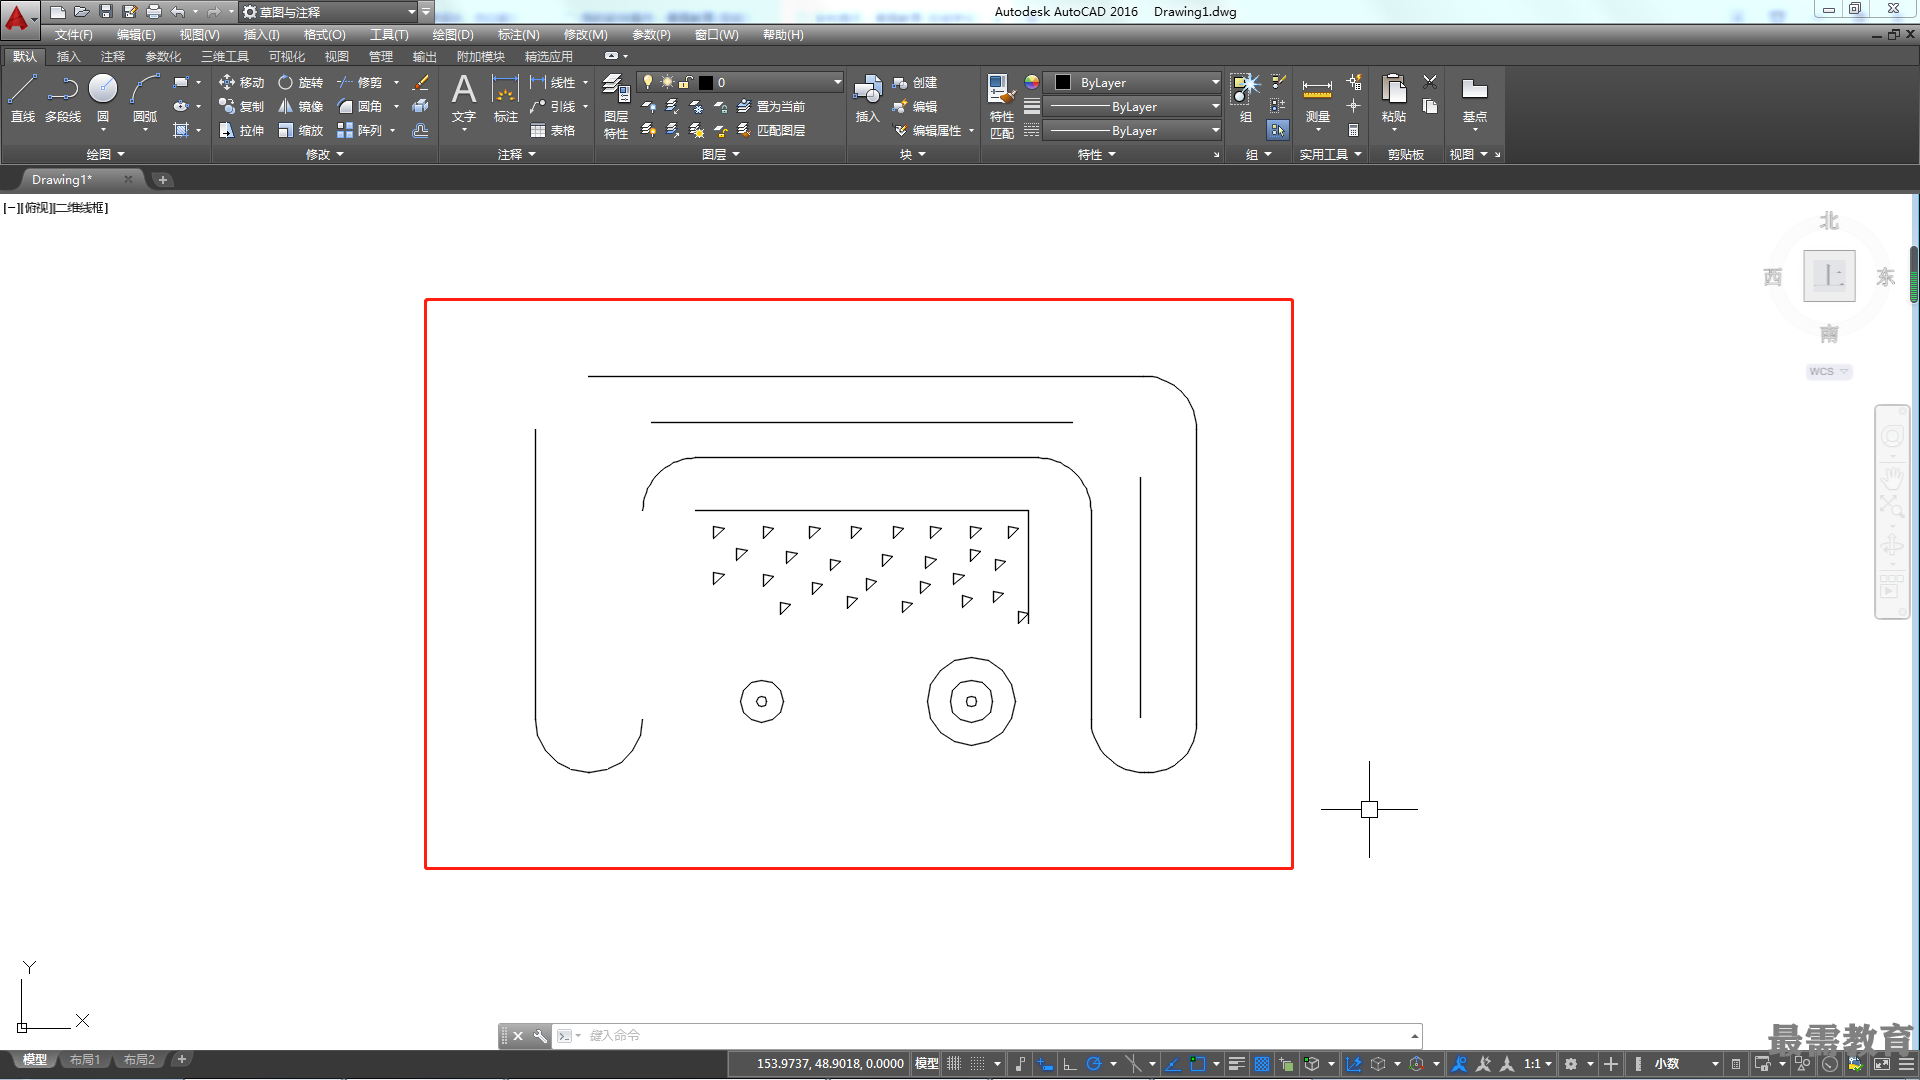
Task: Toggle 2D object snap in status bar
Action: 1198,1063
